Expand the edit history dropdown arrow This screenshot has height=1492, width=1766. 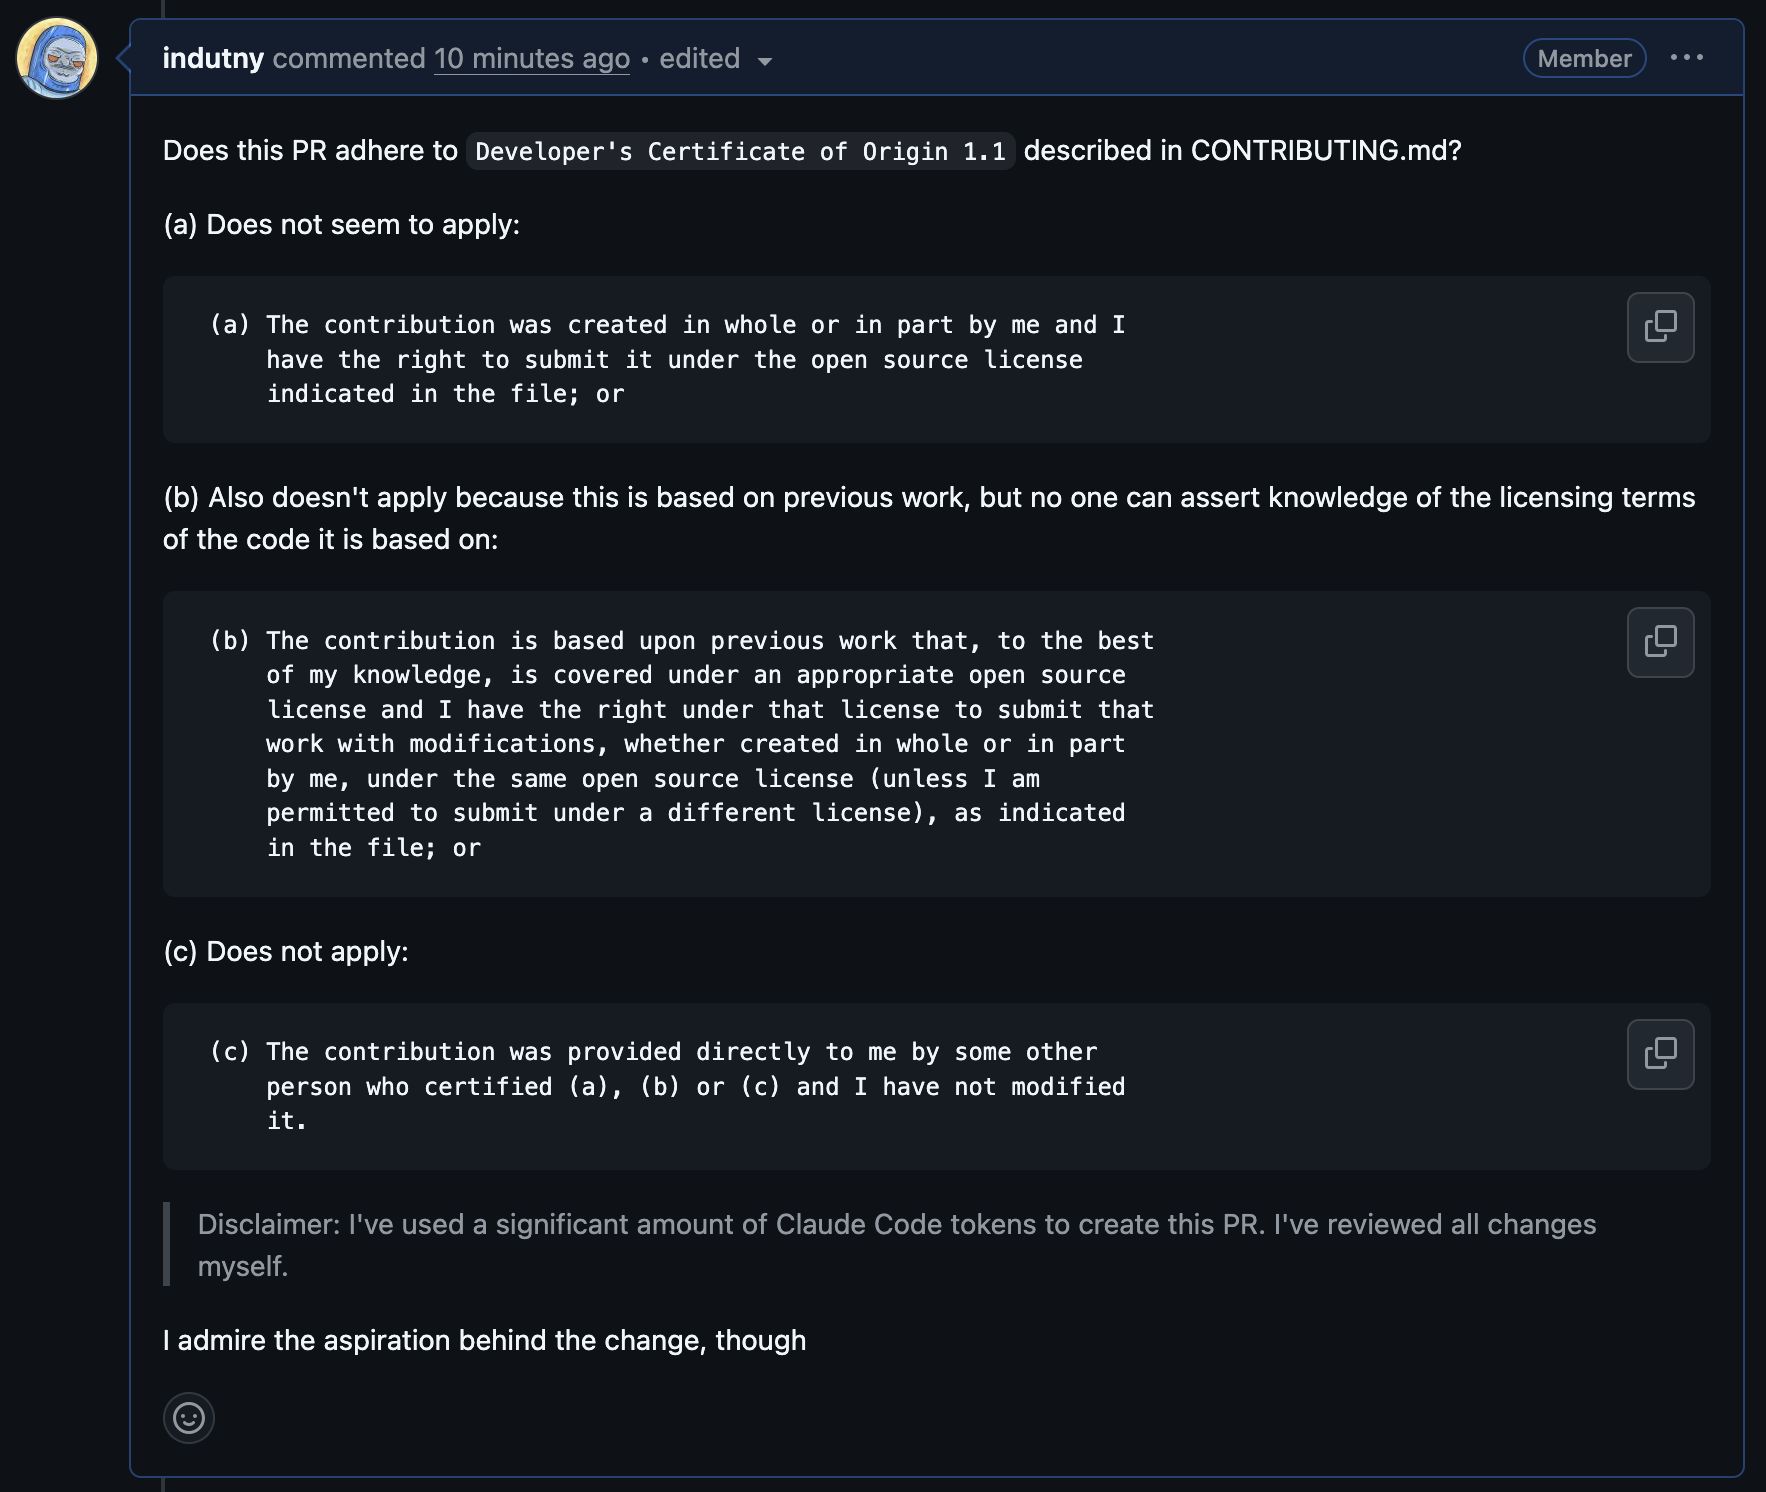point(765,61)
